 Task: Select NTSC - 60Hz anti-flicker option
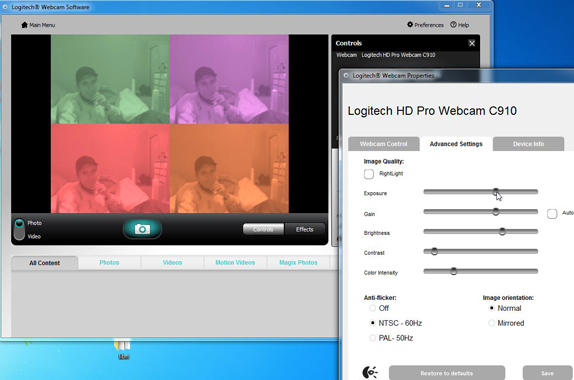point(373,323)
